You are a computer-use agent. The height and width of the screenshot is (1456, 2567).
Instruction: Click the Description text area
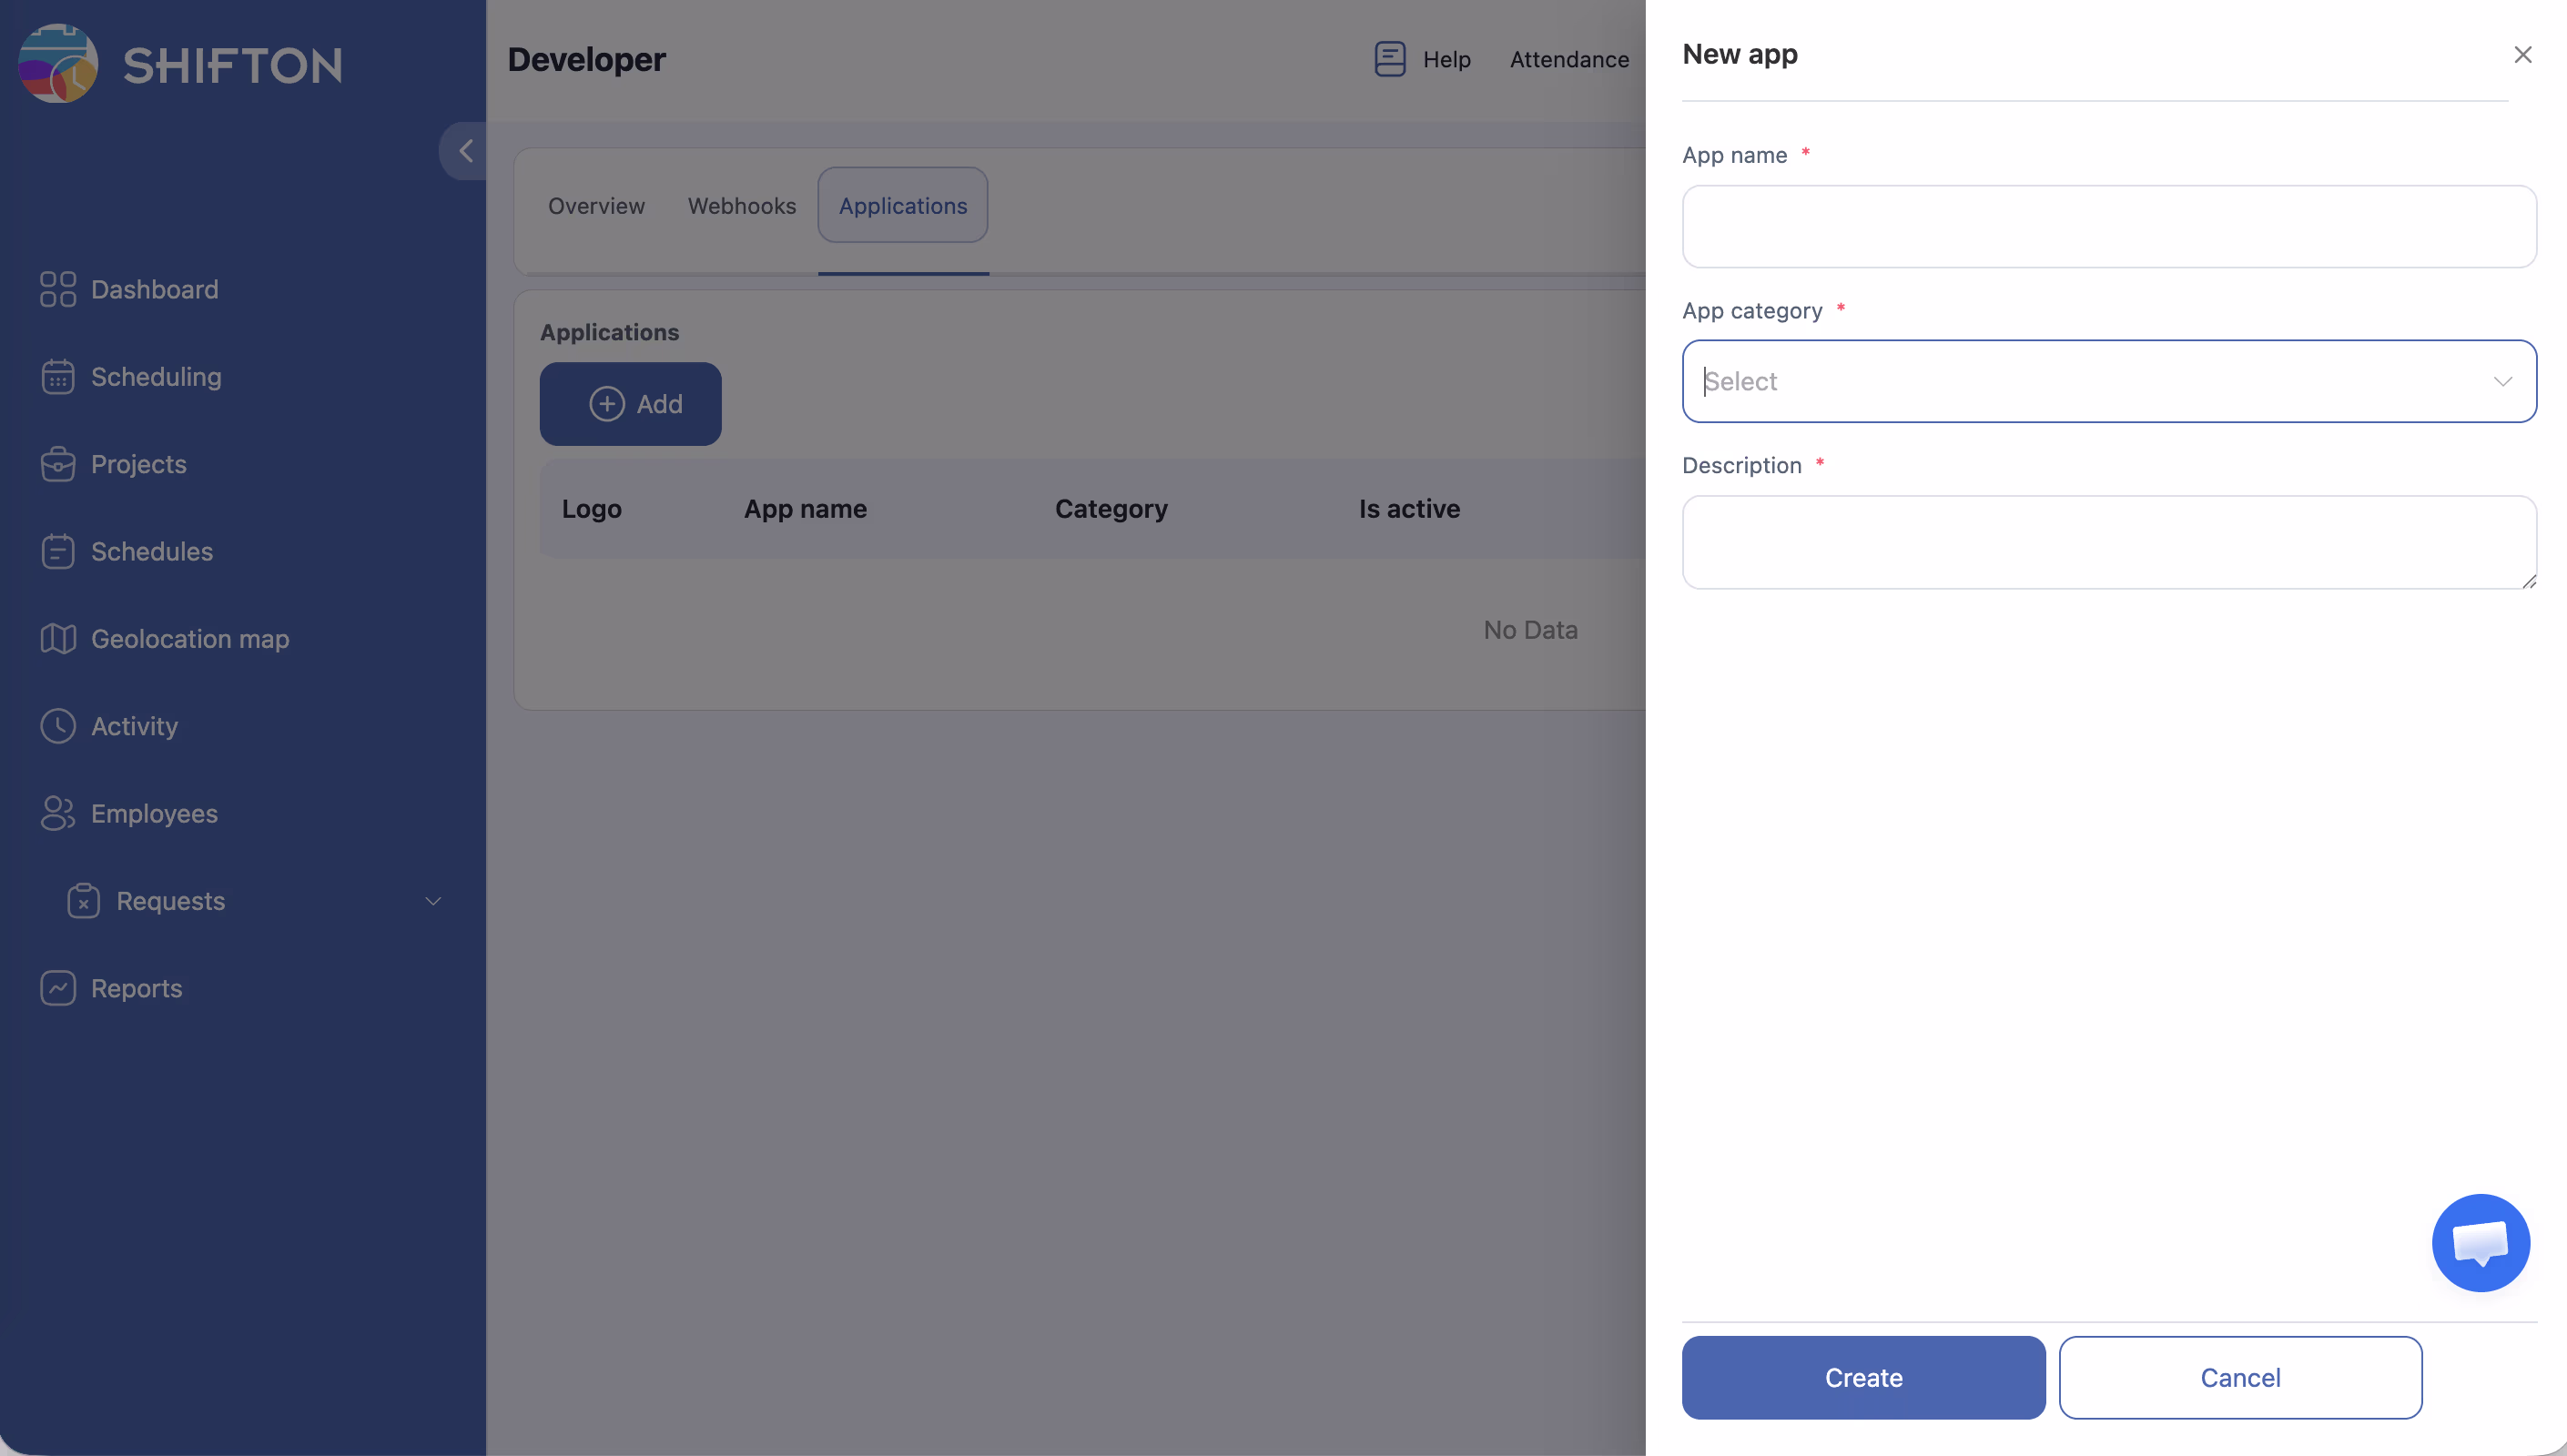(2108, 542)
